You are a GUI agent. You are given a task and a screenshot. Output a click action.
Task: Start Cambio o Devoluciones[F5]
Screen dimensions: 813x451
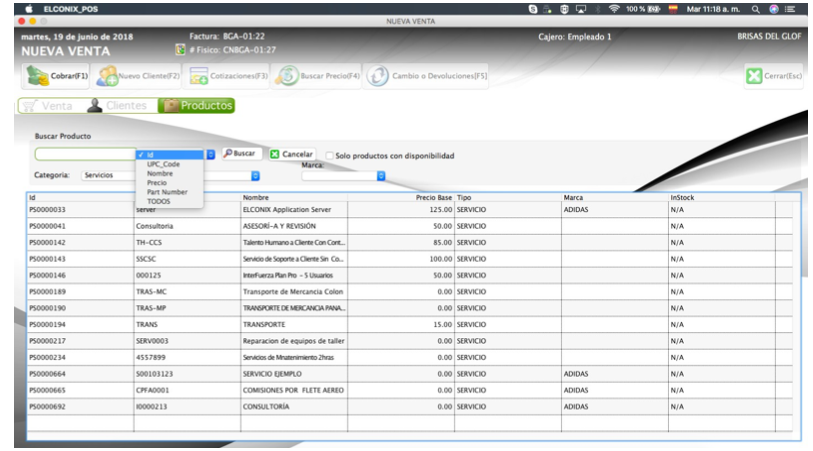tap(426, 76)
